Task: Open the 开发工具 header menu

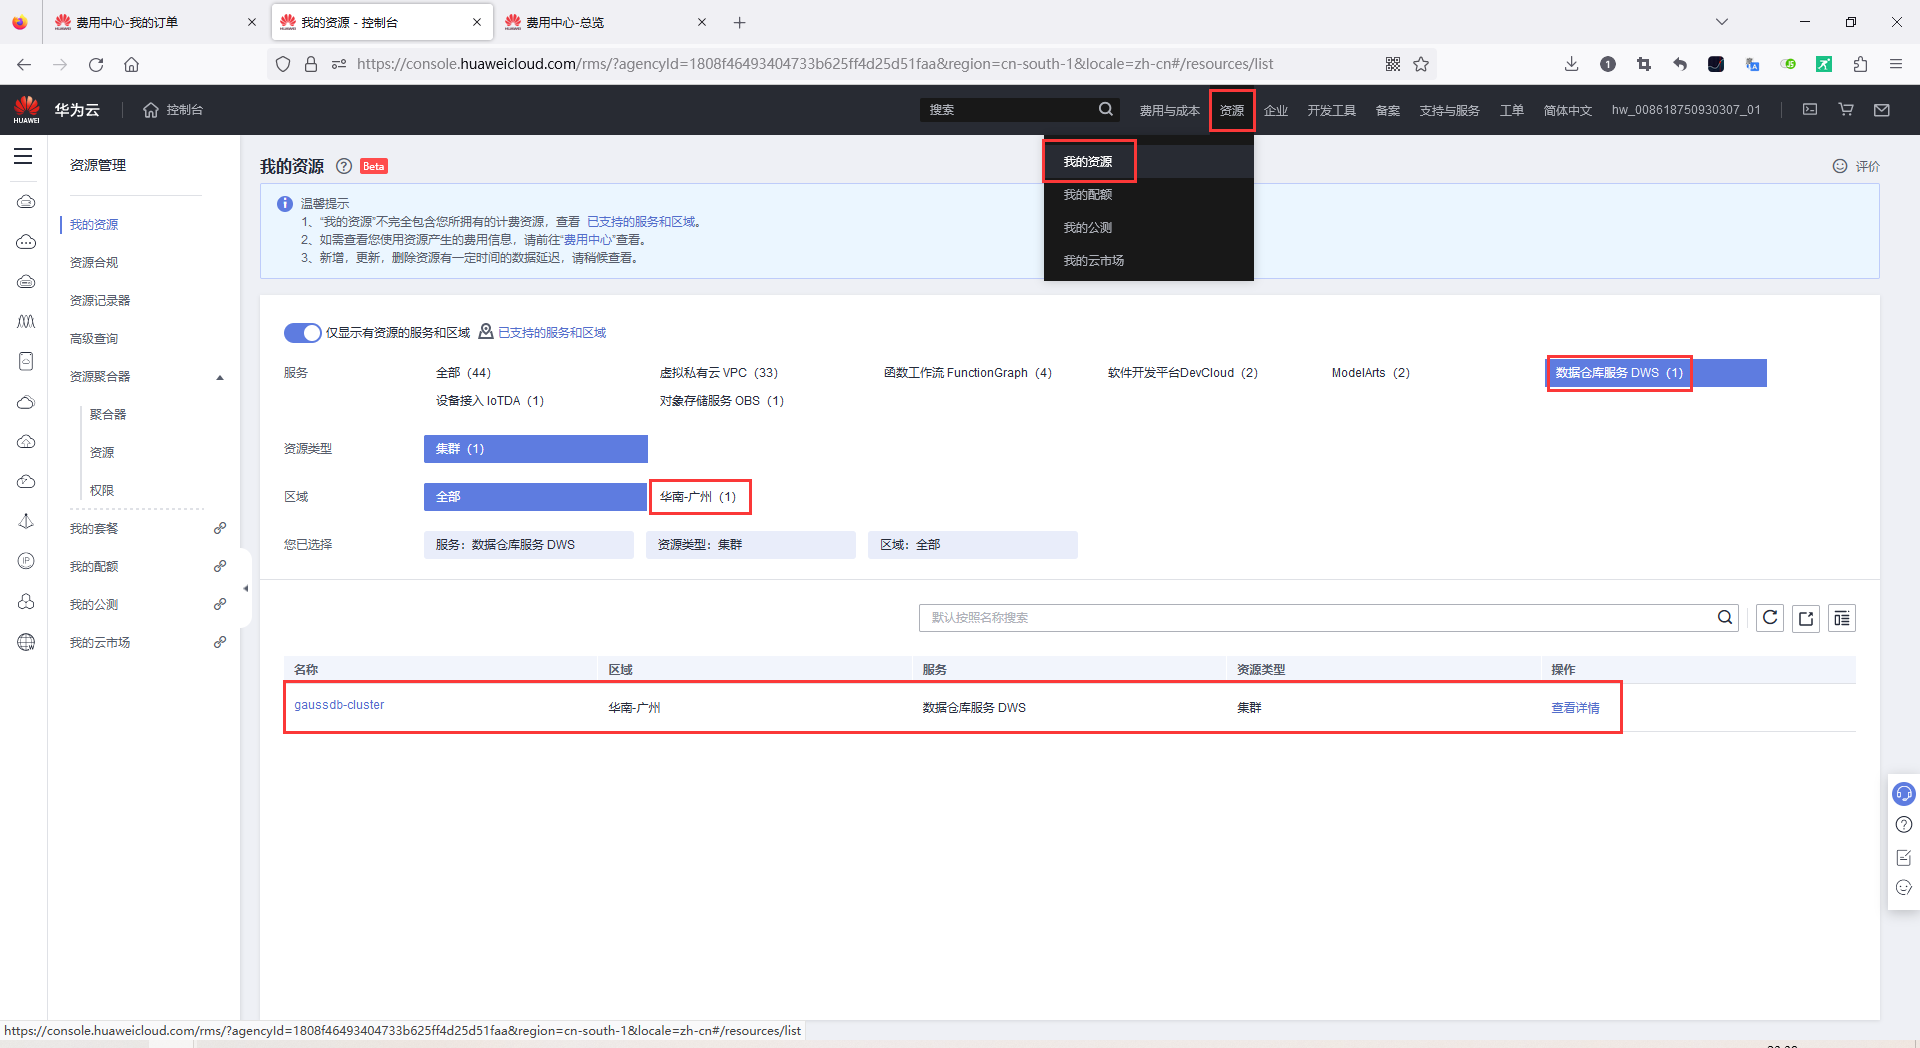Action: 1331,110
